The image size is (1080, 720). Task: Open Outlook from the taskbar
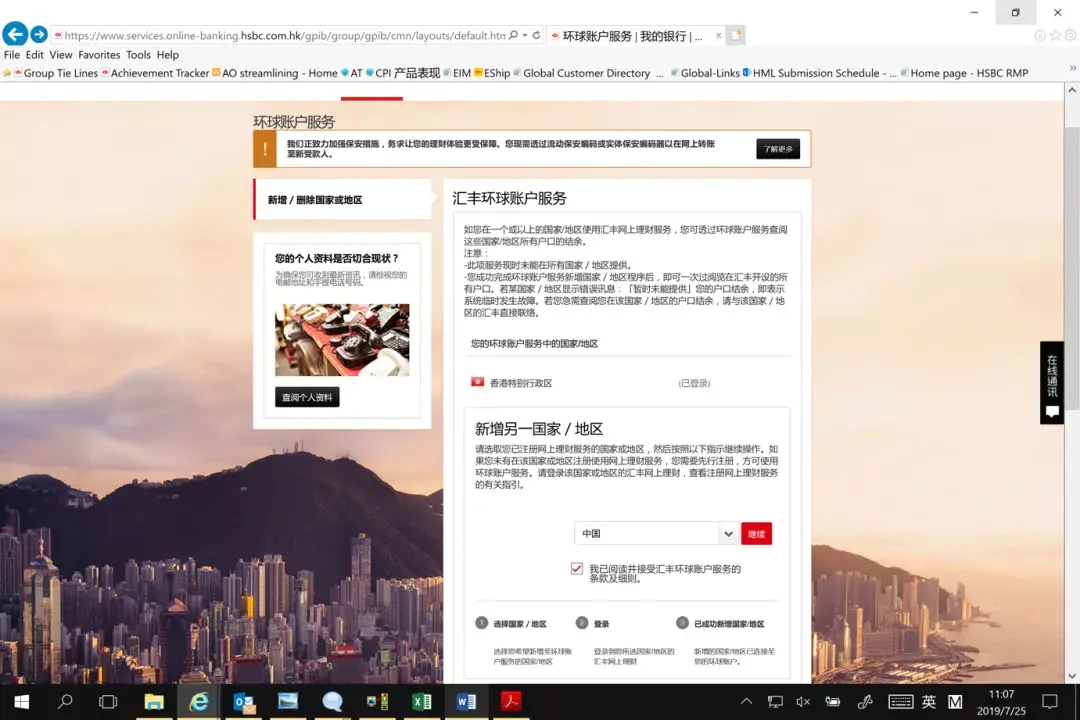tap(243, 701)
